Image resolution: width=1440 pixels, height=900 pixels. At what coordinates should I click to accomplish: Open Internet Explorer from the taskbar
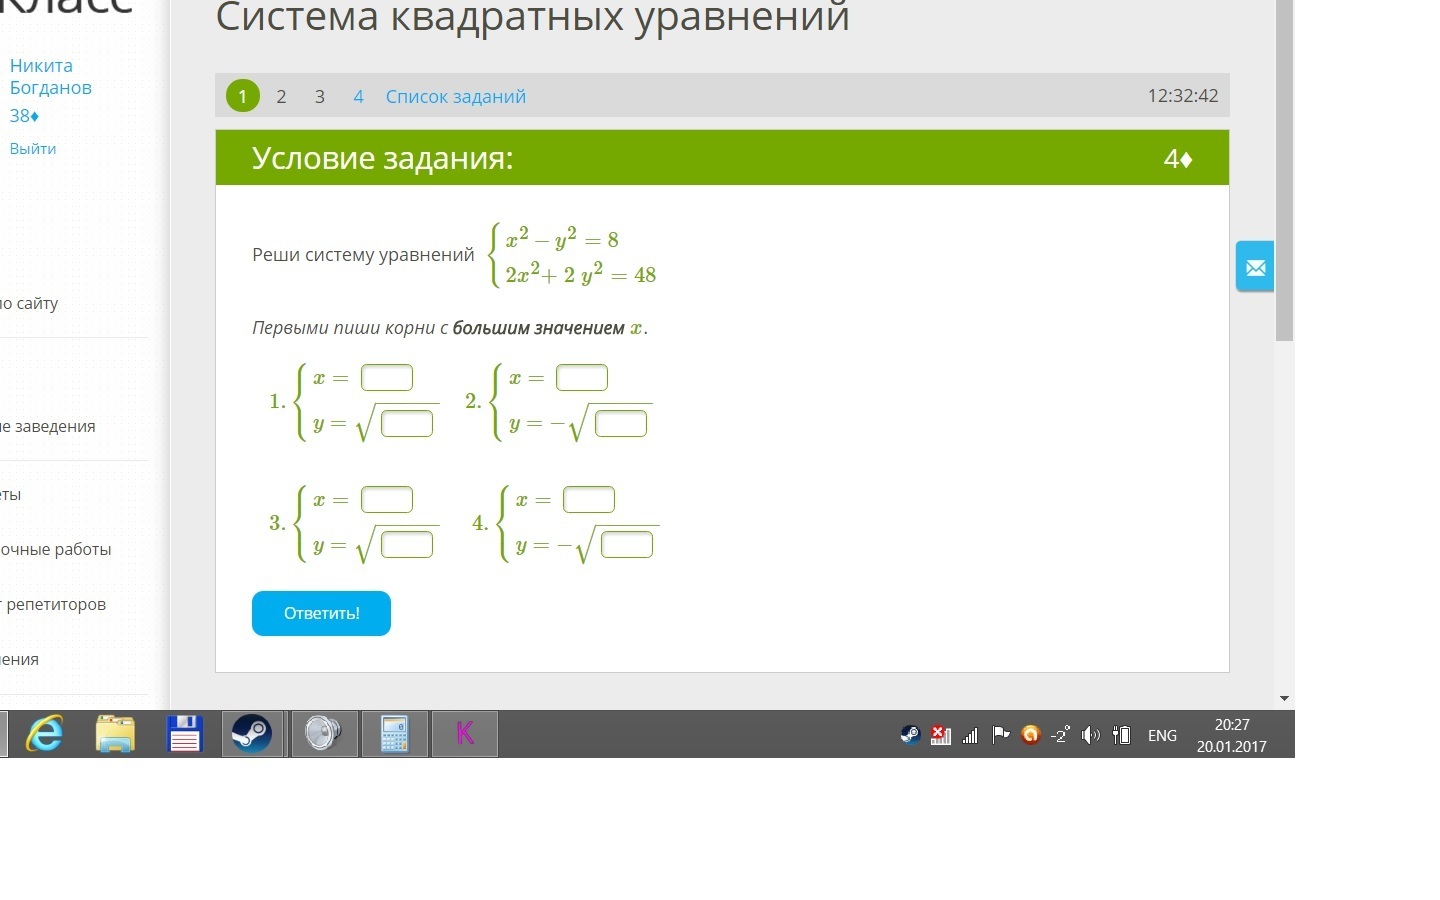[x=44, y=734]
